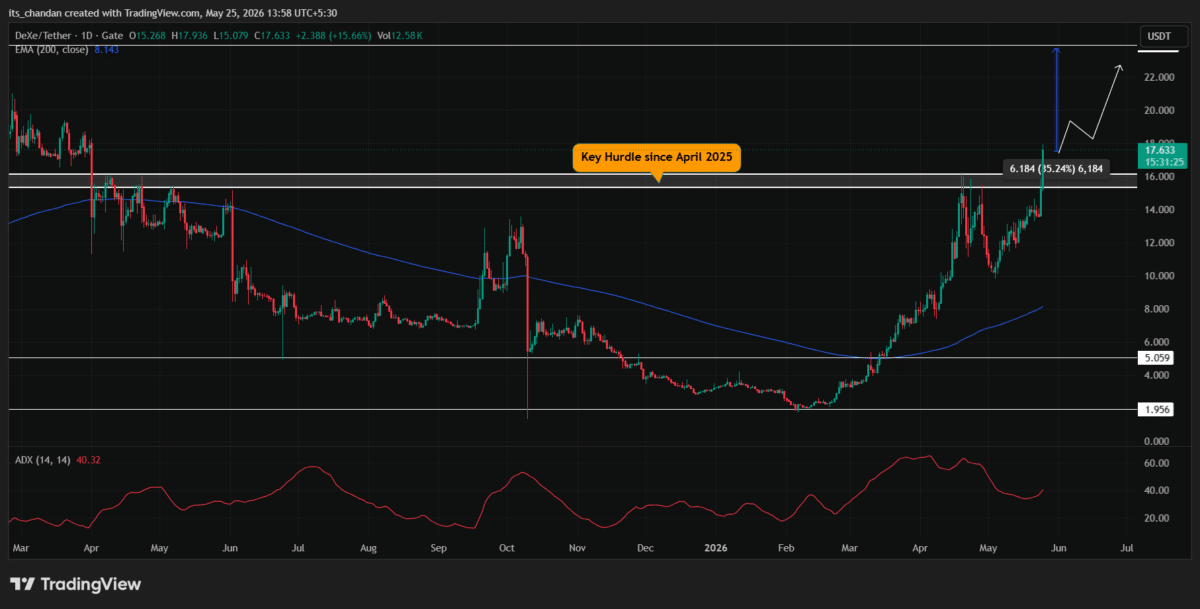The image size is (1200, 609).
Task: Click the Nov label on time axis
Action: click(x=577, y=549)
